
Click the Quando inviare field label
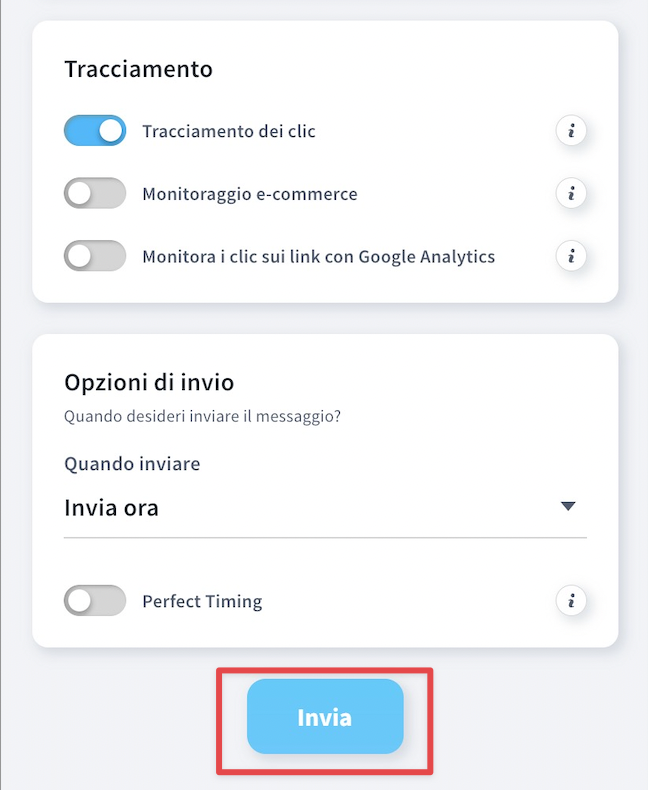(132, 464)
